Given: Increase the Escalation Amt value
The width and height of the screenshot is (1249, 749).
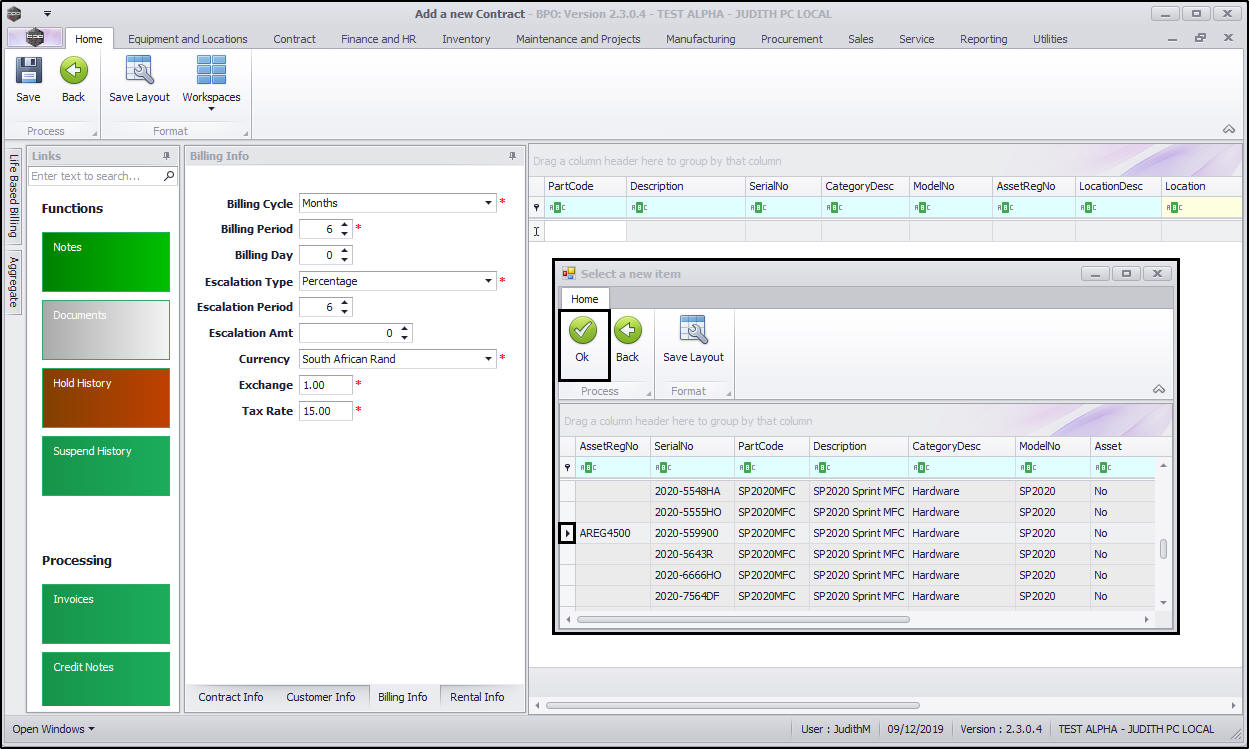Looking at the screenshot, I should pyautogui.click(x=405, y=329).
